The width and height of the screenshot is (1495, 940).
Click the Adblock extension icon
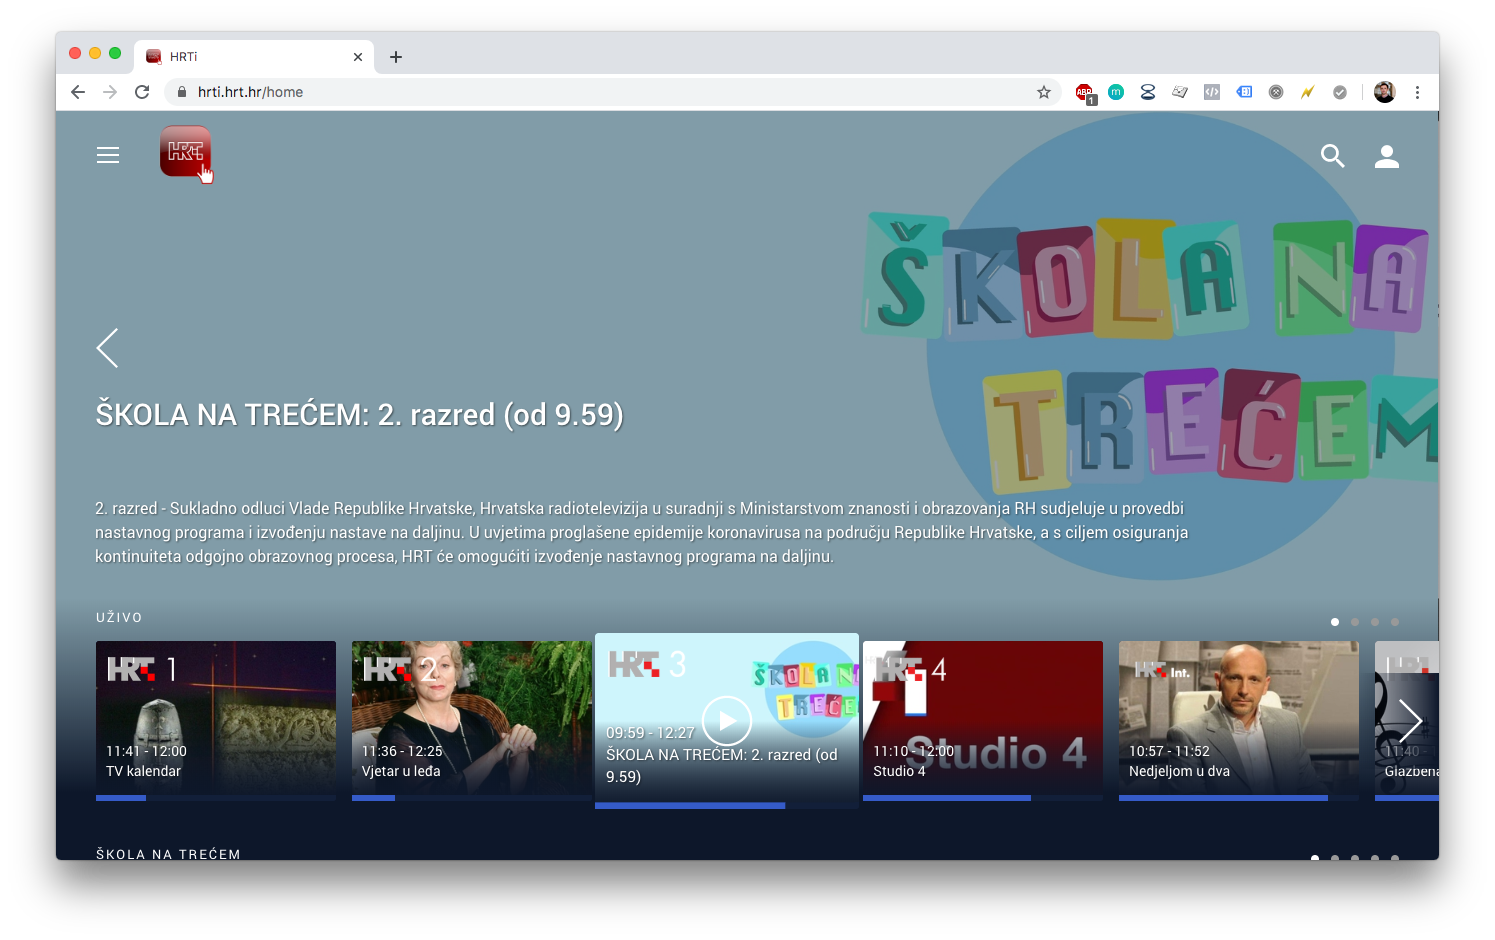pyautogui.click(x=1084, y=92)
